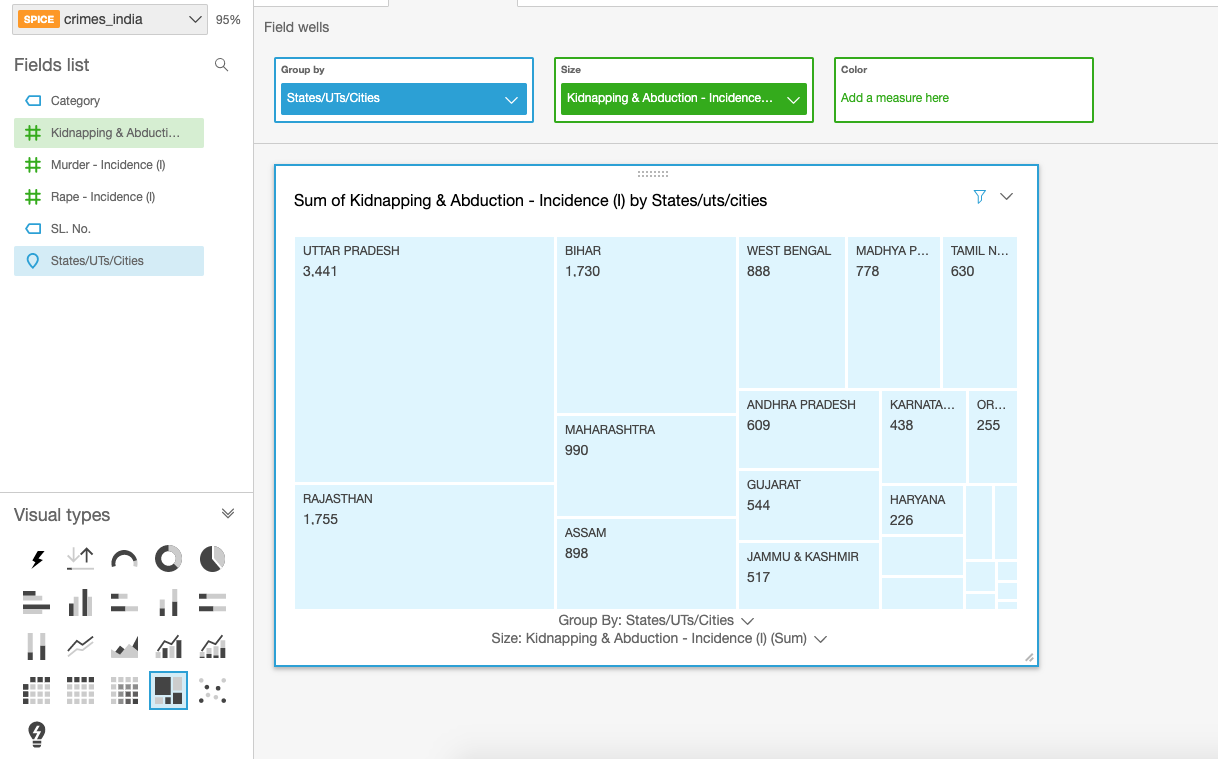Choose the KPI visual type icon
The height and width of the screenshot is (759, 1218).
(x=80, y=559)
